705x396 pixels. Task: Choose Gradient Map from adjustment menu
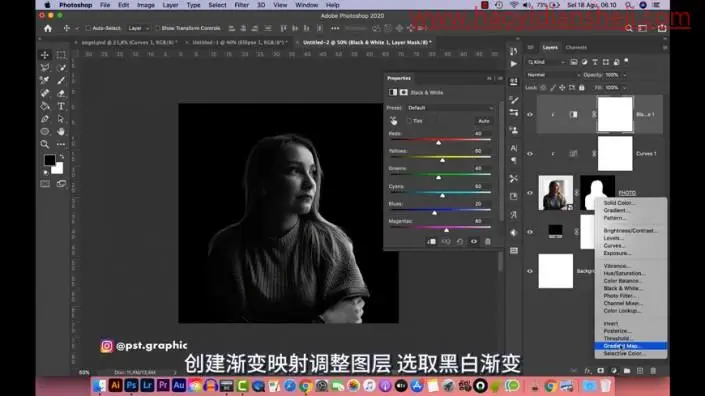pyautogui.click(x=630, y=346)
